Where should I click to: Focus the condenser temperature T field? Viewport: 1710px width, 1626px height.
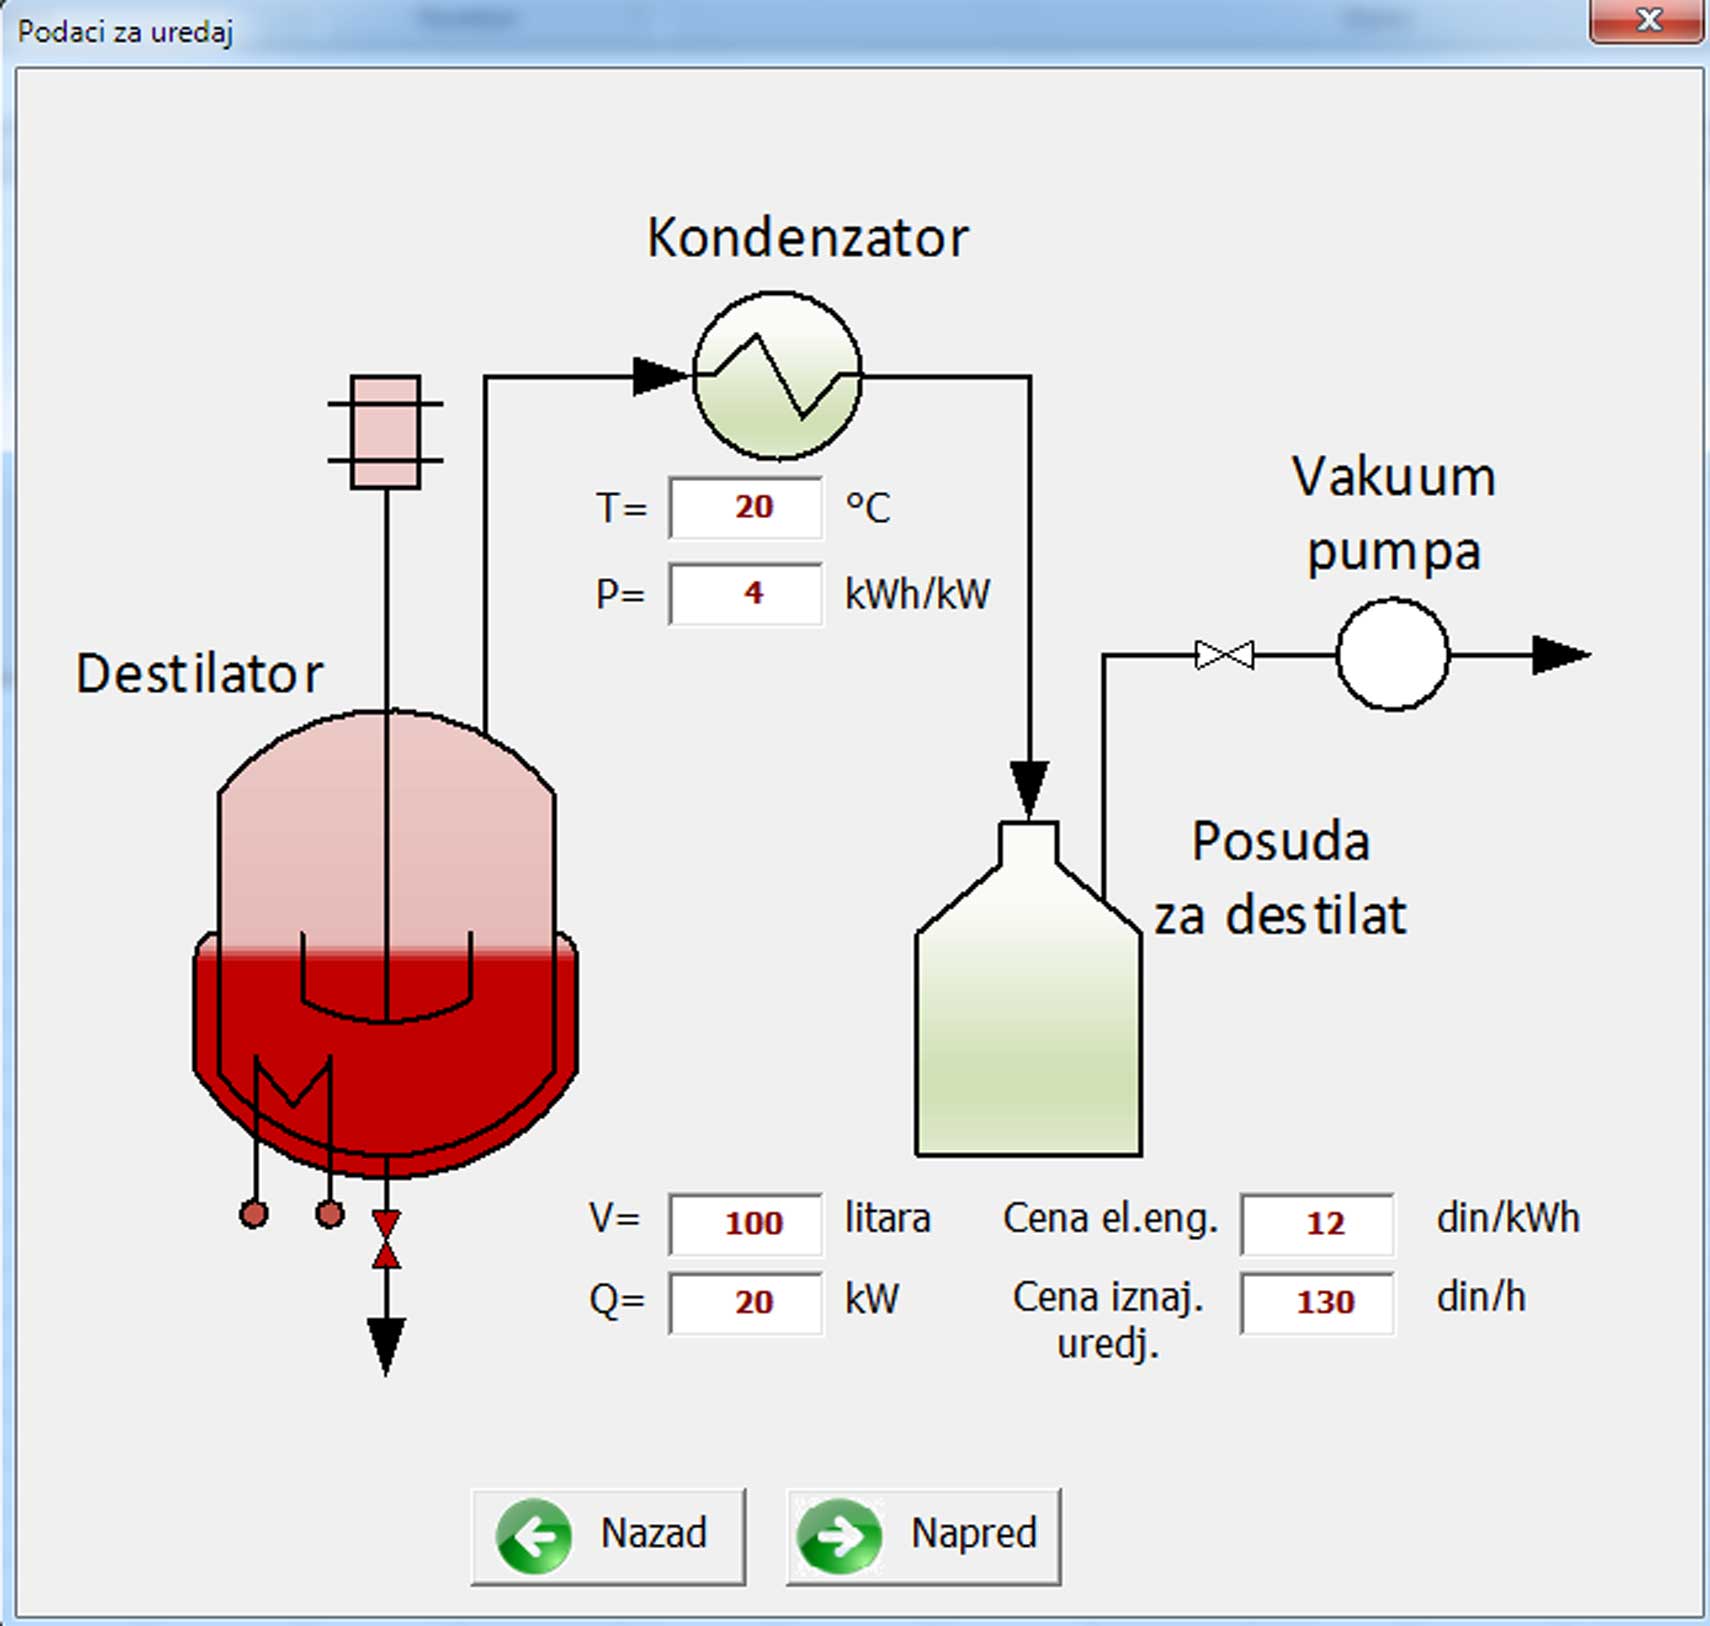(x=746, y=508)
